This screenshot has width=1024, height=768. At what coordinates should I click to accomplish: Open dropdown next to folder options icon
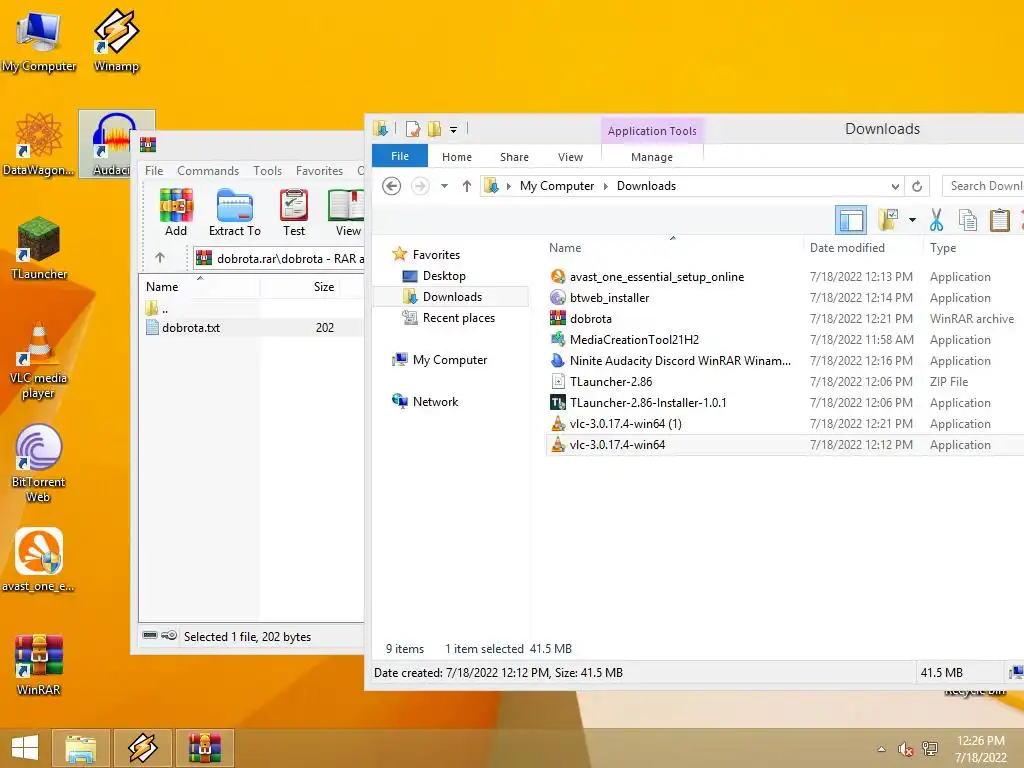pos(912,220)
